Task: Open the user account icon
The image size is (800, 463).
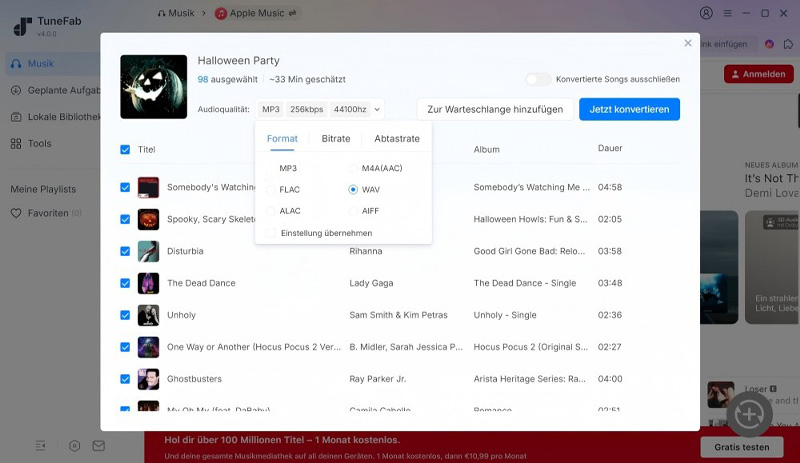Action: coord(706,13)
